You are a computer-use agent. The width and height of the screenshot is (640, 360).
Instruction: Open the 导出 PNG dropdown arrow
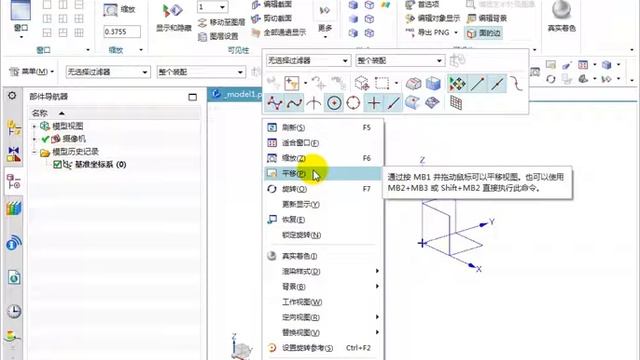click(x=456, y=32)
